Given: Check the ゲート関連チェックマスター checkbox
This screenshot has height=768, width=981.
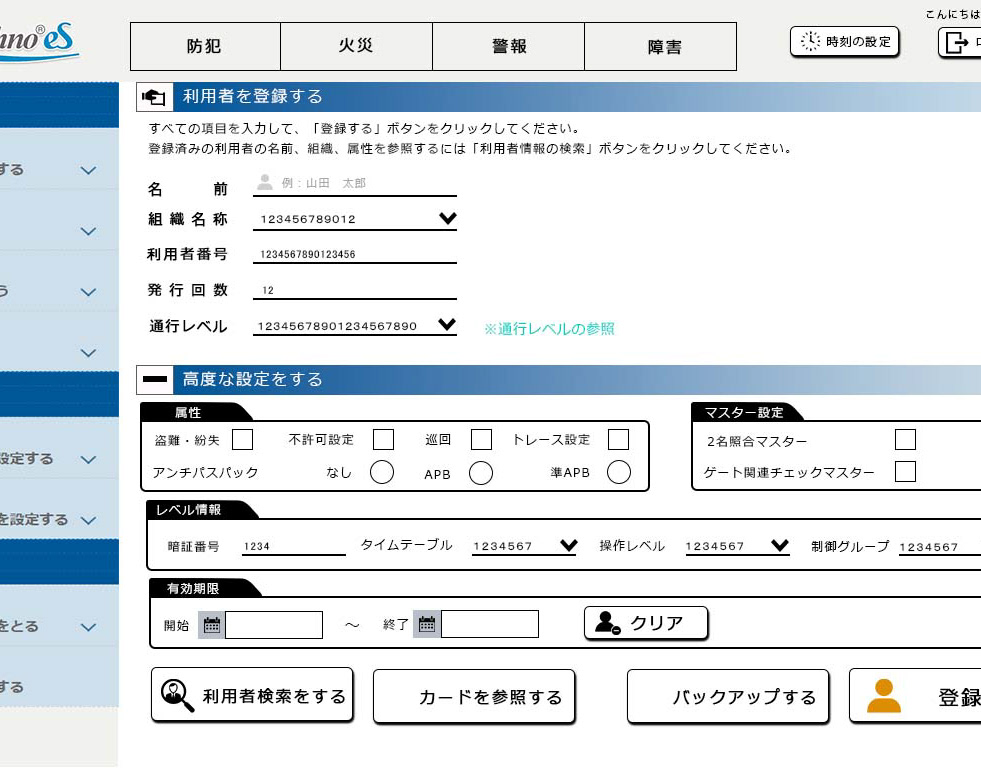Looking at the screenshot, I should [905, 472].
